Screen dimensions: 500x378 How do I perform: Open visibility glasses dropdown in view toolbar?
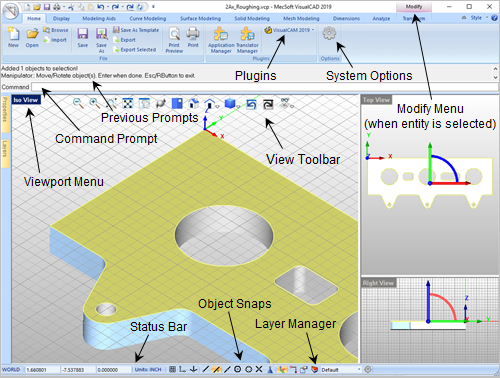(x=293, y=107)
